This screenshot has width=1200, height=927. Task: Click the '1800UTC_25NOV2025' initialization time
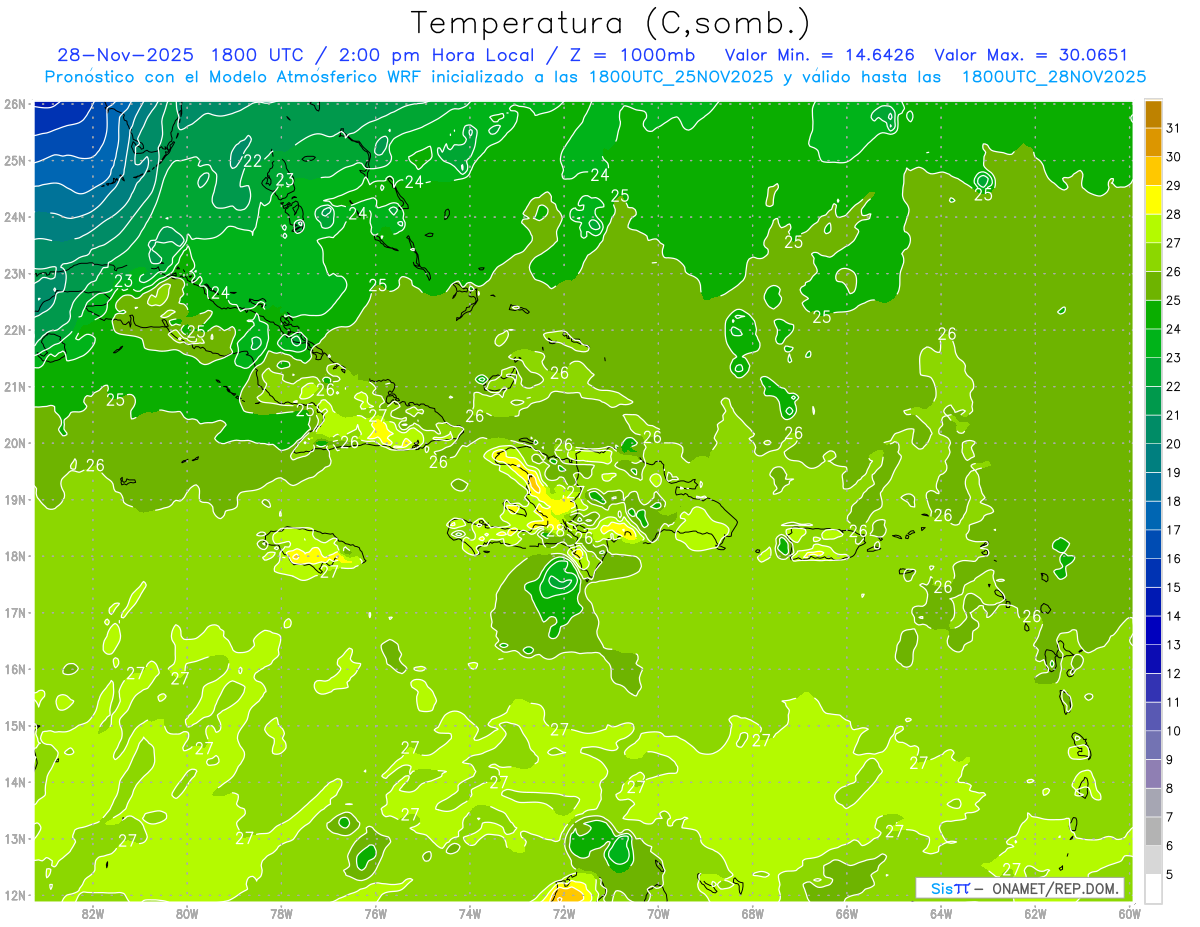click(681, 77)
